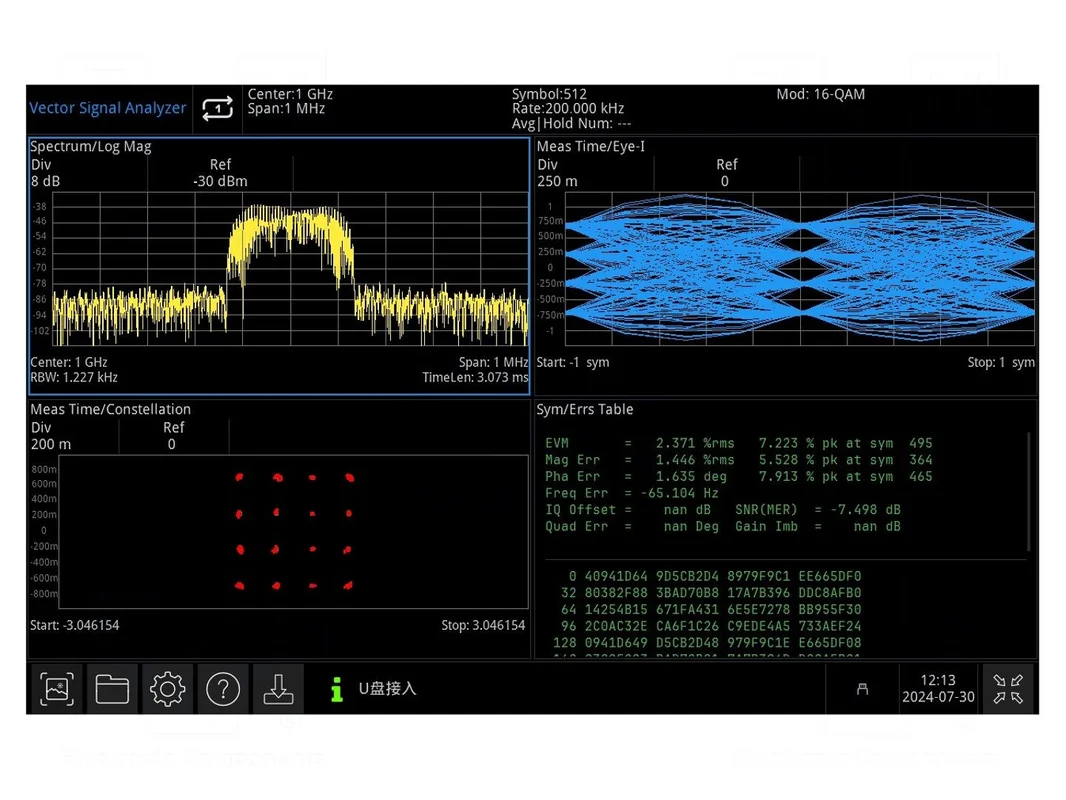Select the Symbol:512 setting
This screenshot has width=1066, height=800.
[x=549, y=94]
